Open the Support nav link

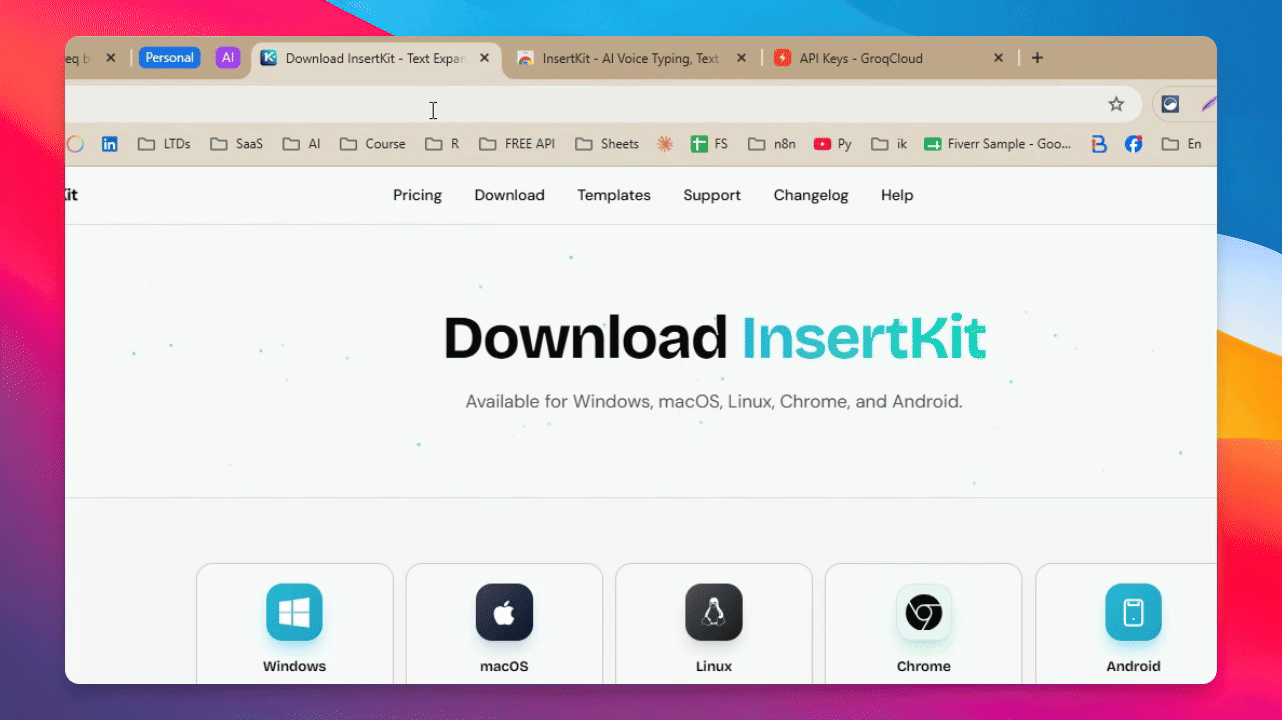point(712,195)
